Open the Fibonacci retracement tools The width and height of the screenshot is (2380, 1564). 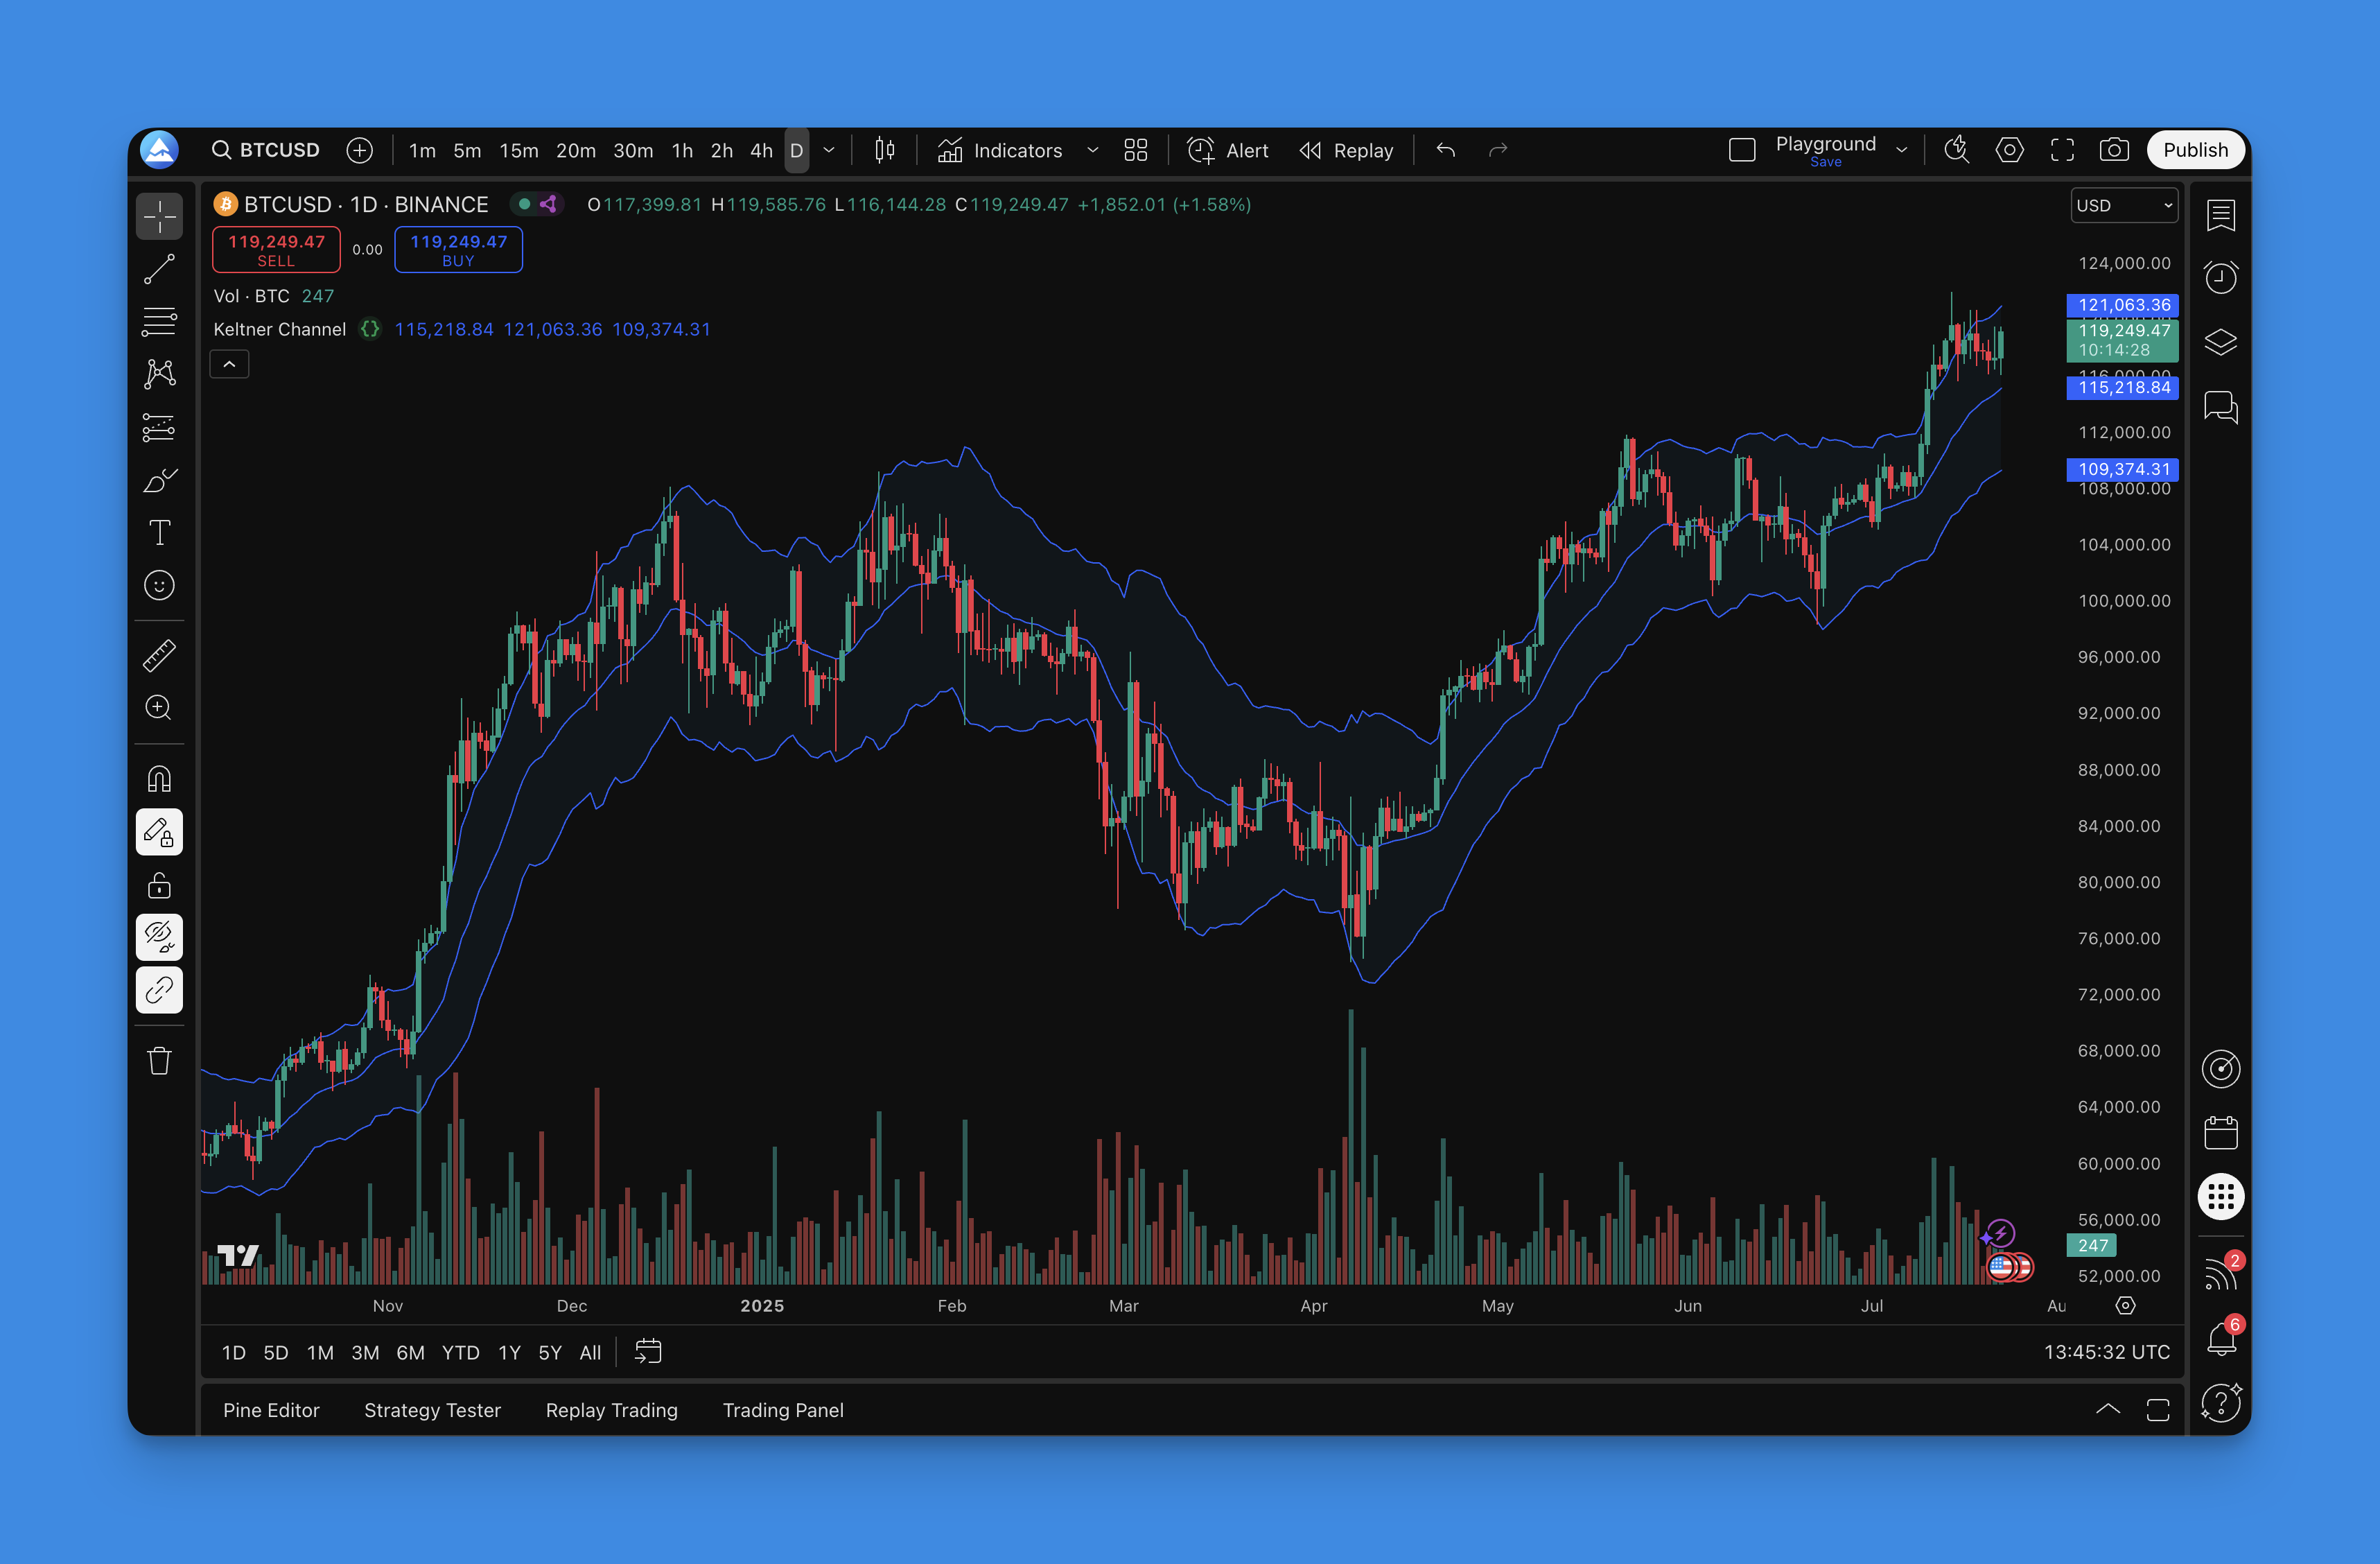click(159, 322)
